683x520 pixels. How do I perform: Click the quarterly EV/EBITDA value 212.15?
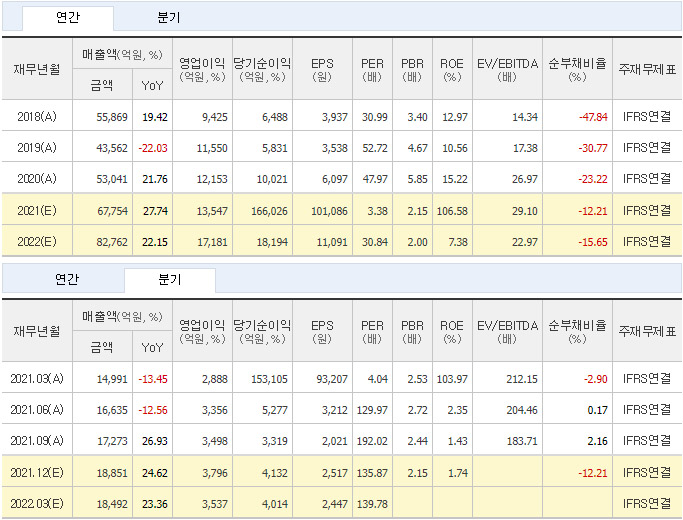pos(522,379)
